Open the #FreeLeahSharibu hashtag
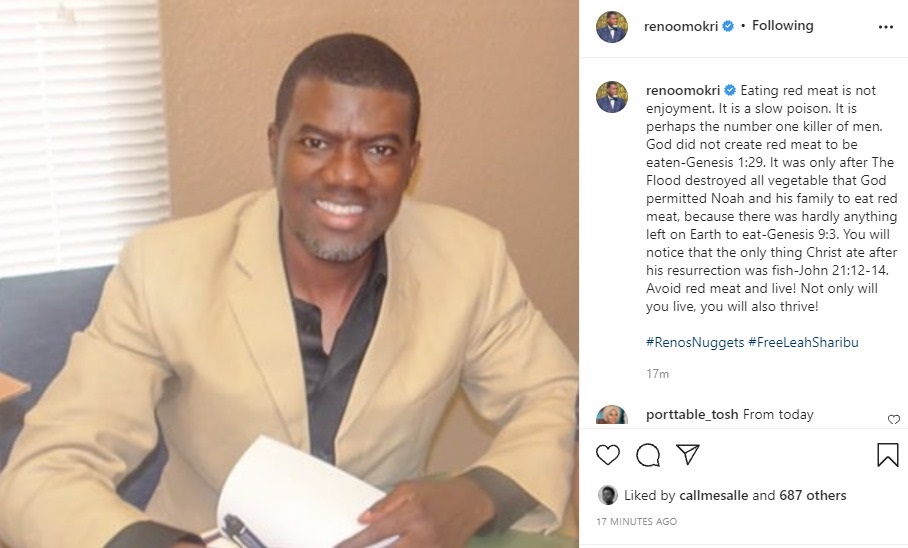Viewport: 908px width, 548px height. click(803, 342)
